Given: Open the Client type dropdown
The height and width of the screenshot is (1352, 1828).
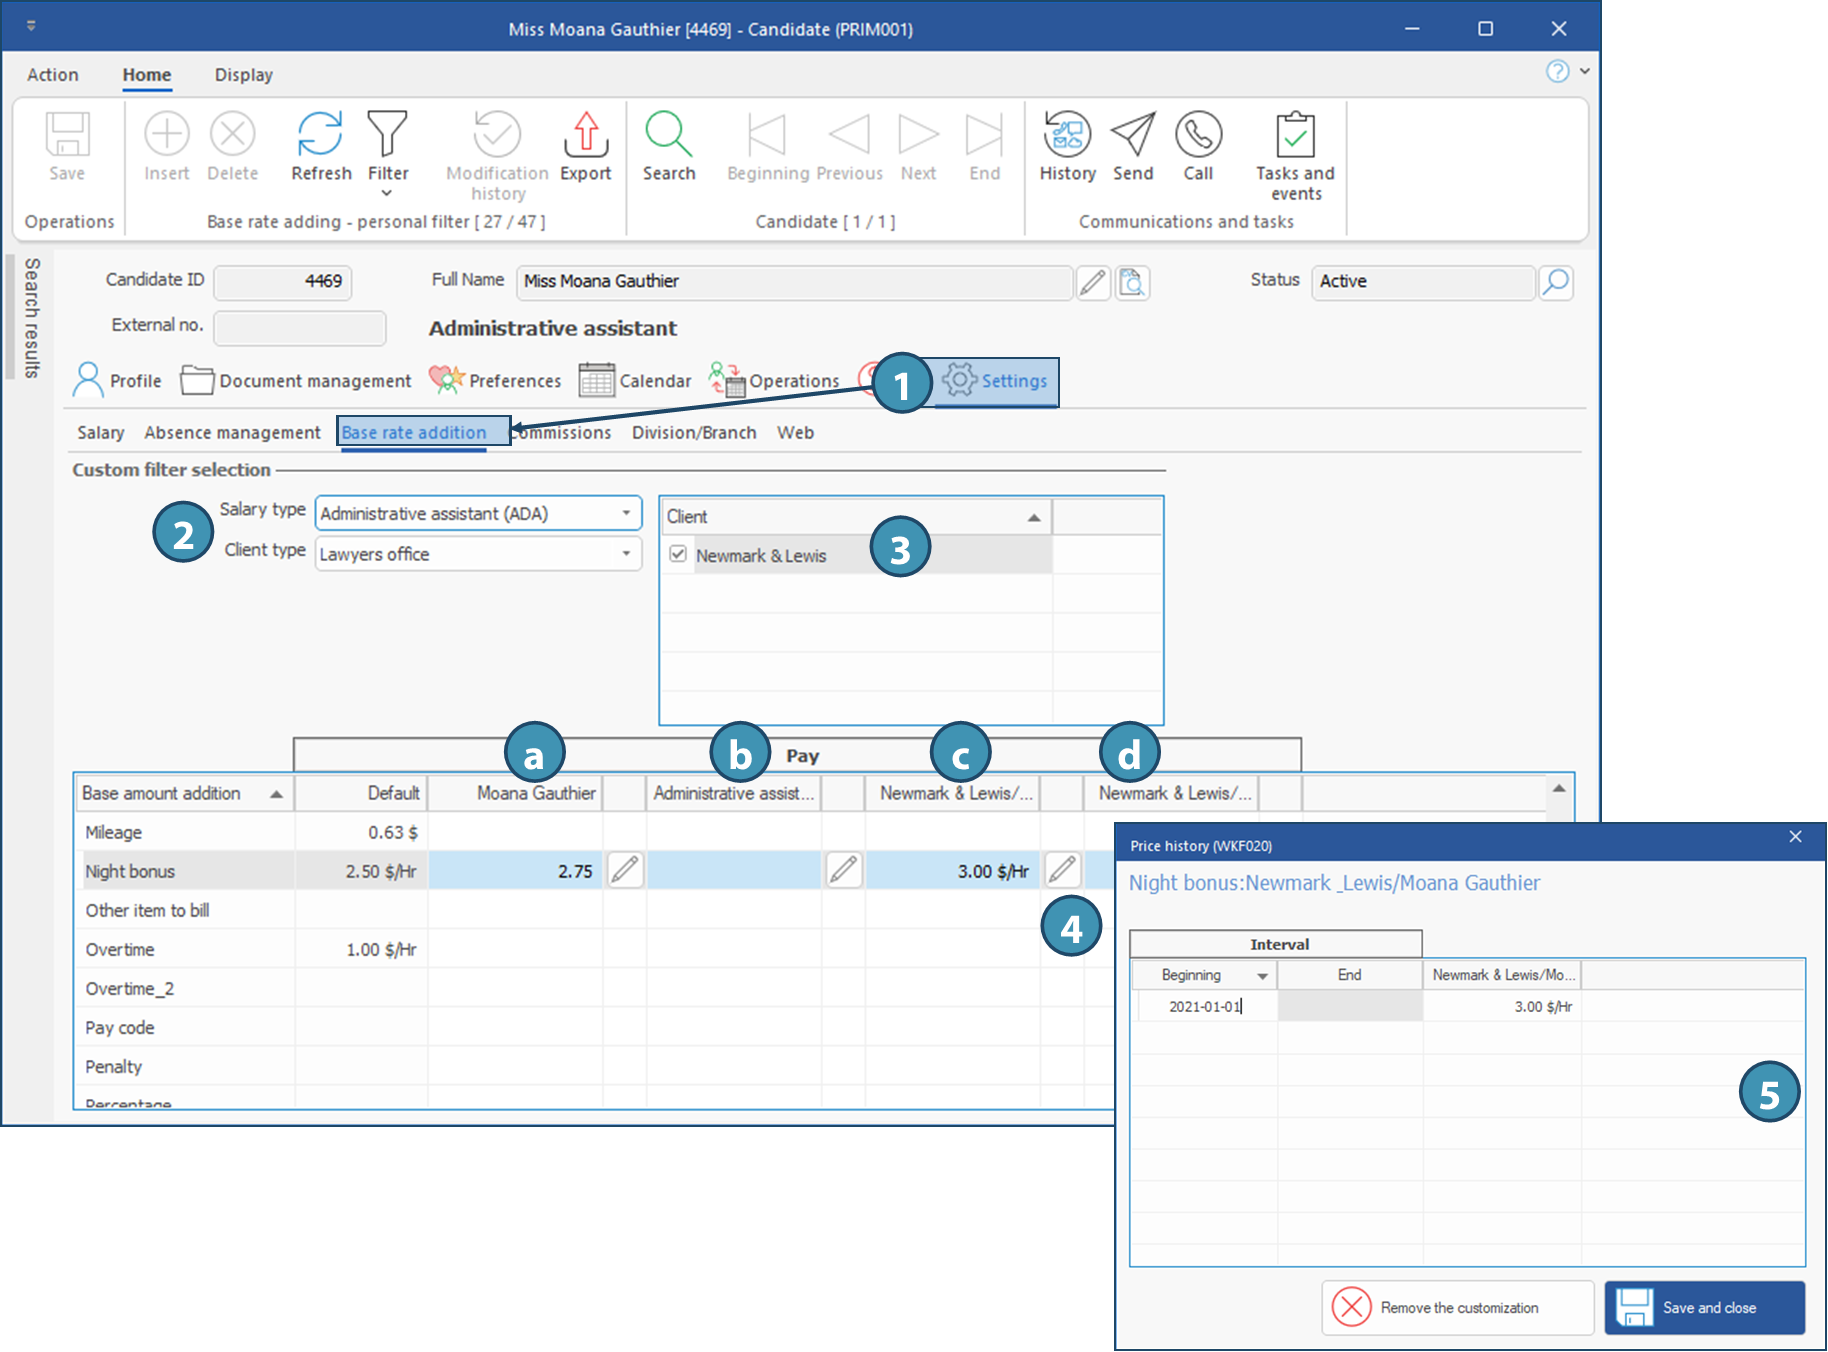Looking at the screenshot, I should [x=626, y=554].
